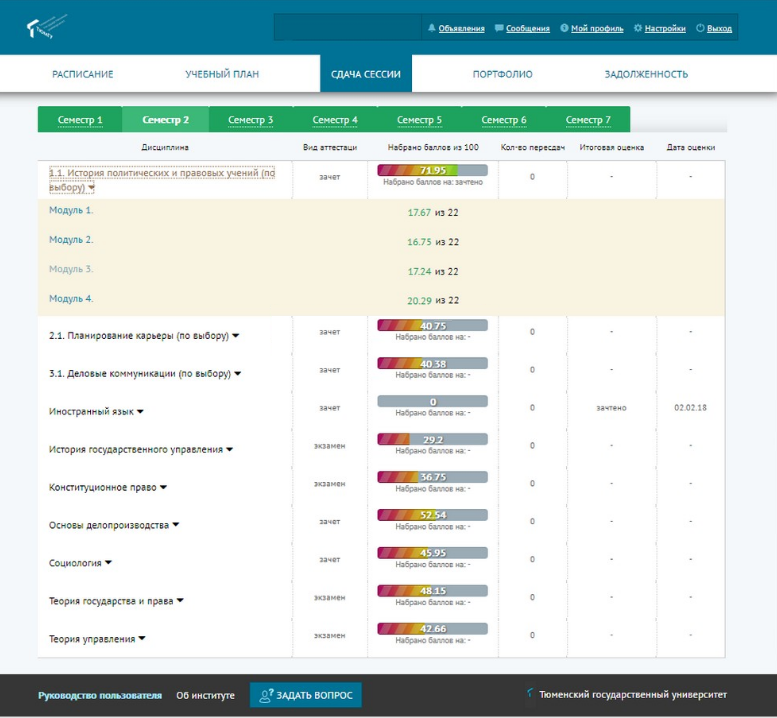The height and width of the screenshot is (718, 777).
Task: Expand the Иностранный язык discipline details
Action: point(141,411)
